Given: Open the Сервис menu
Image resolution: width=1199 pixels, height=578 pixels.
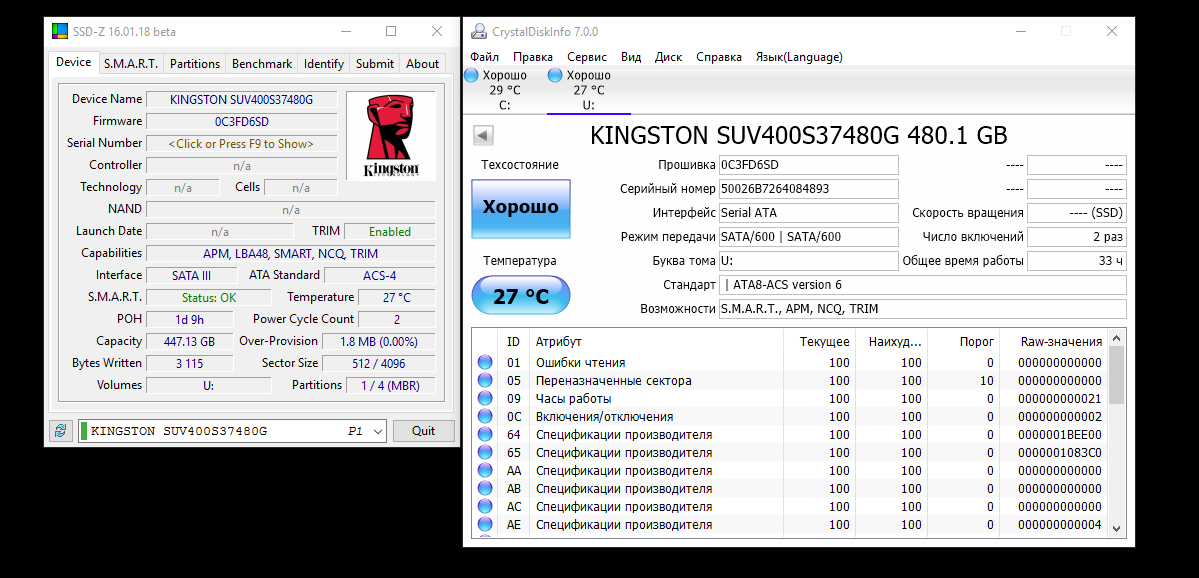Looking at the screenshot, I should coord(586,57).
